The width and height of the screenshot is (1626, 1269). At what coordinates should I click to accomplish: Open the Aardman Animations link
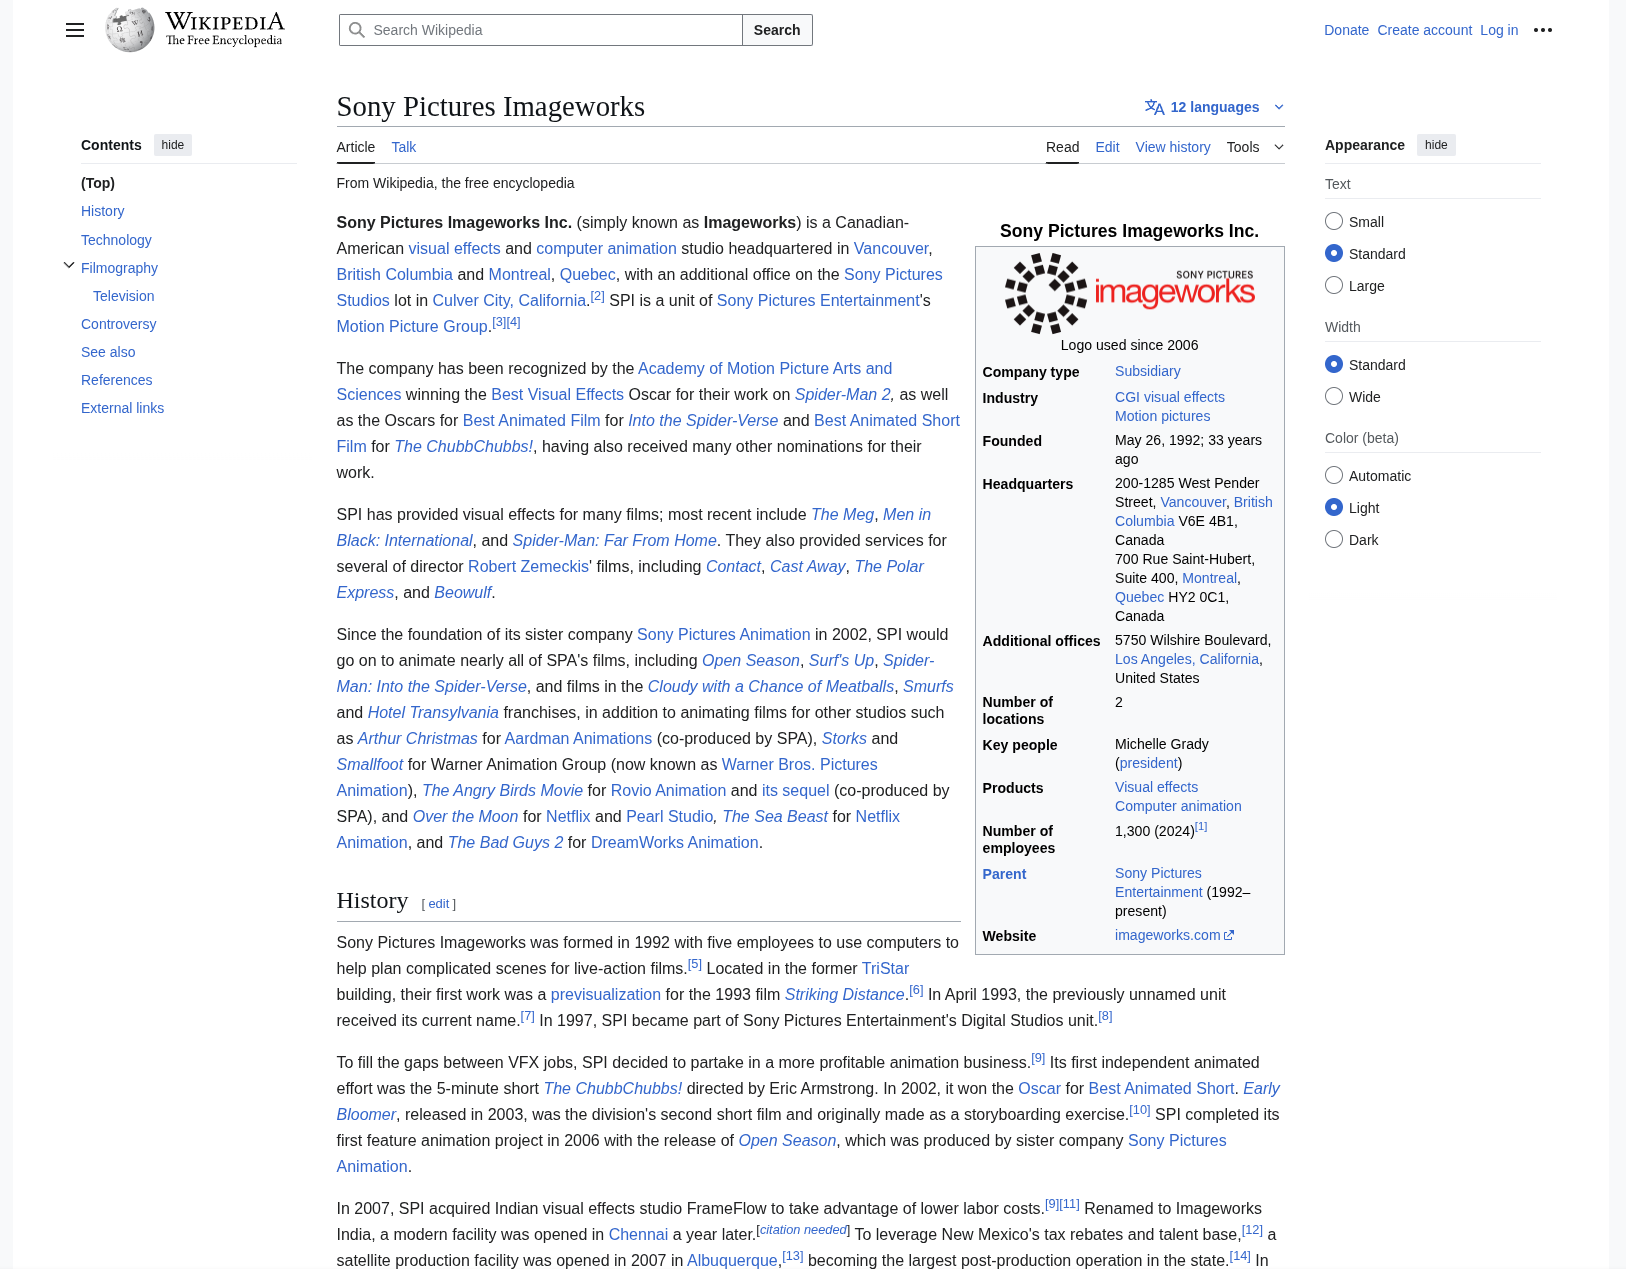(x=578, y=738)
